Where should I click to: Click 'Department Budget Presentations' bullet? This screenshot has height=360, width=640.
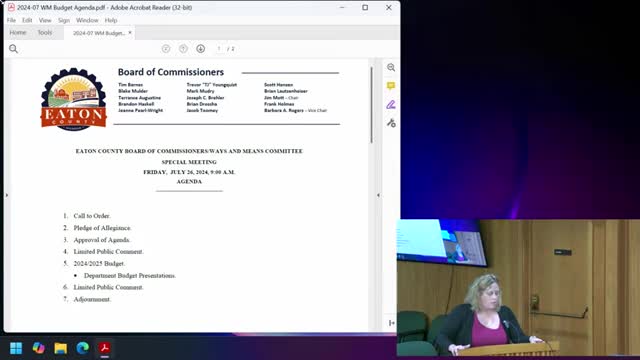coord(130,276)
